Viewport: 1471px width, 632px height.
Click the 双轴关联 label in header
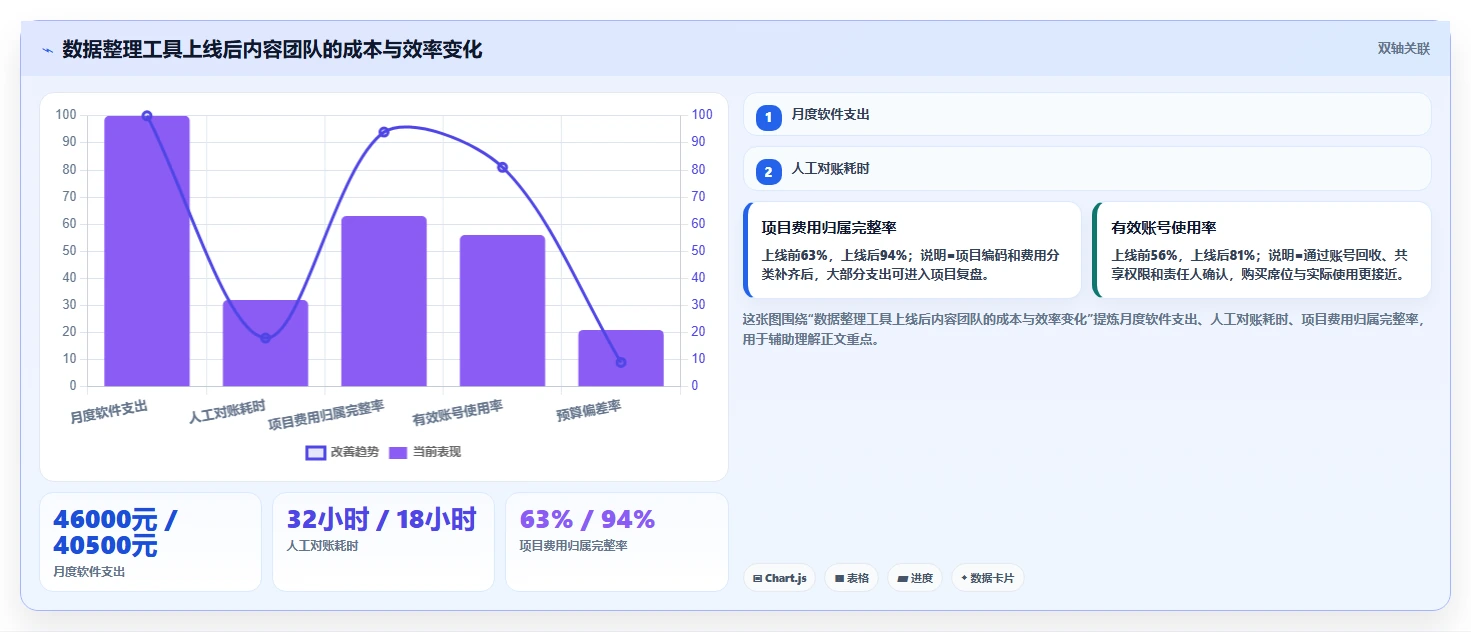coord(1403,48)
